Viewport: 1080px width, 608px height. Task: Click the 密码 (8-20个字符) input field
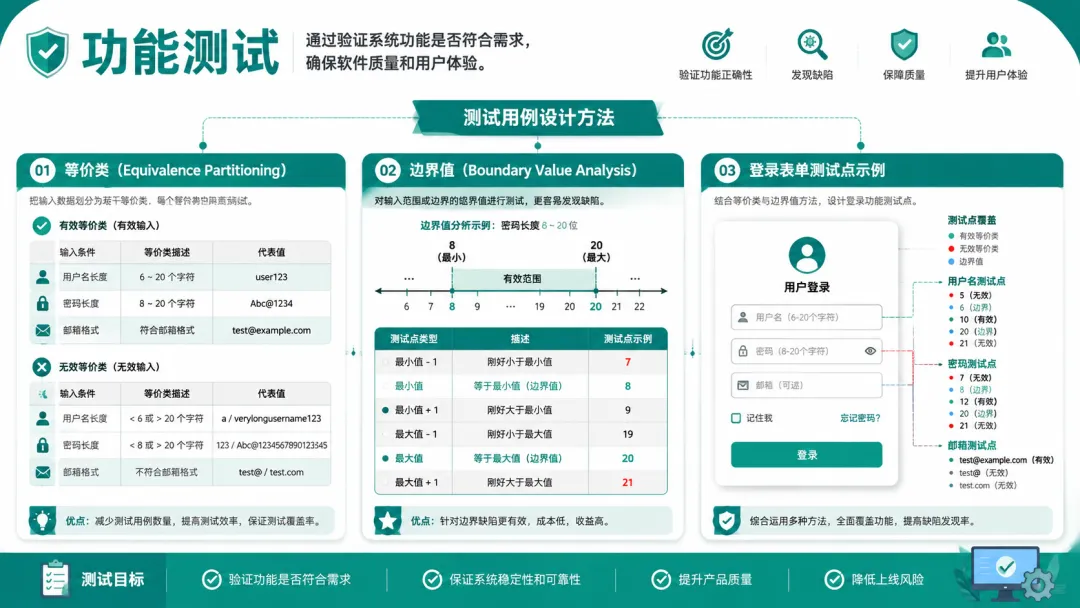click(807, 351)
